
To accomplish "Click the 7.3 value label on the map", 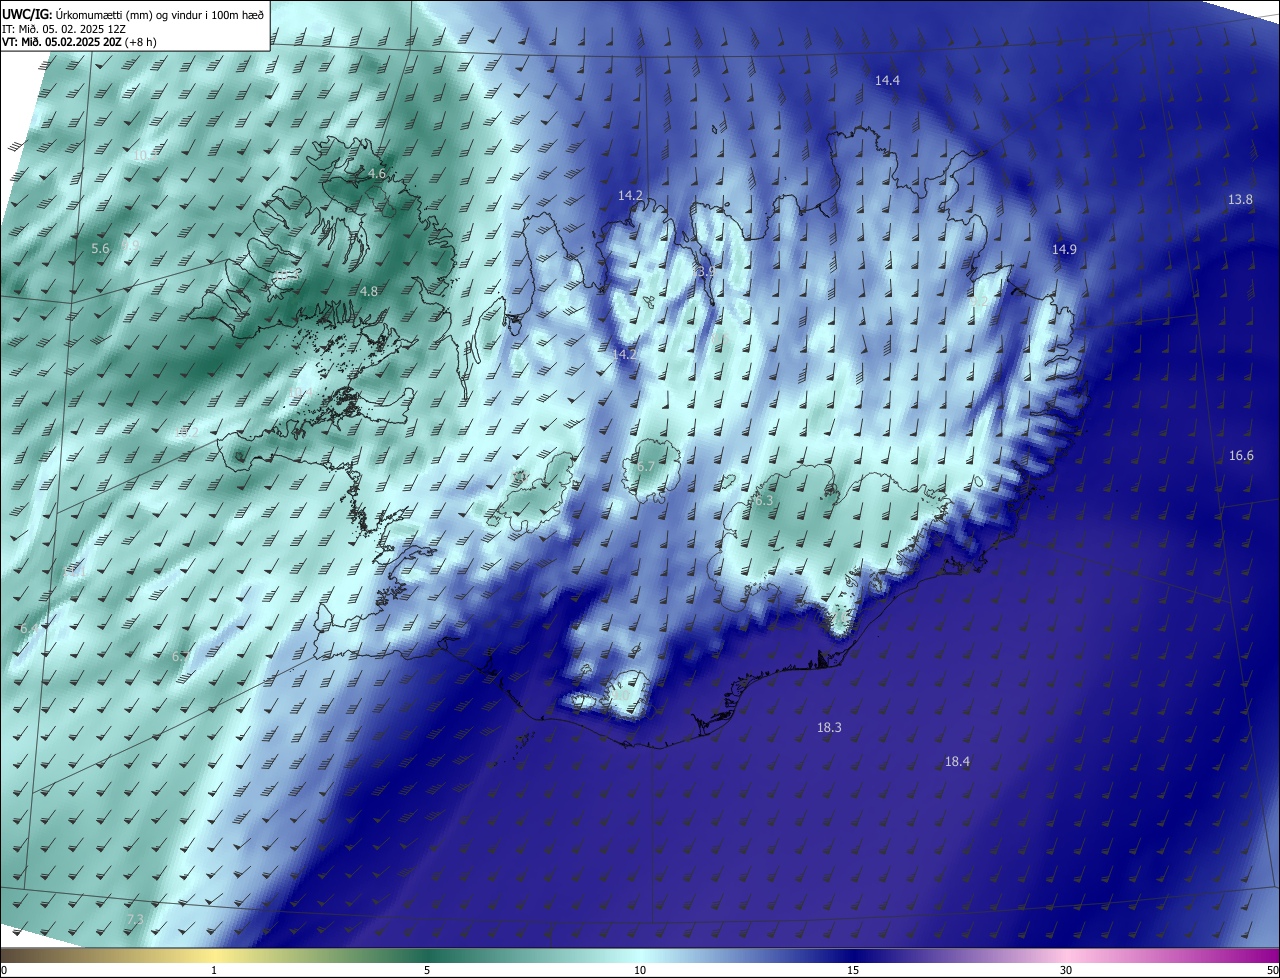I will coord(136,919).
